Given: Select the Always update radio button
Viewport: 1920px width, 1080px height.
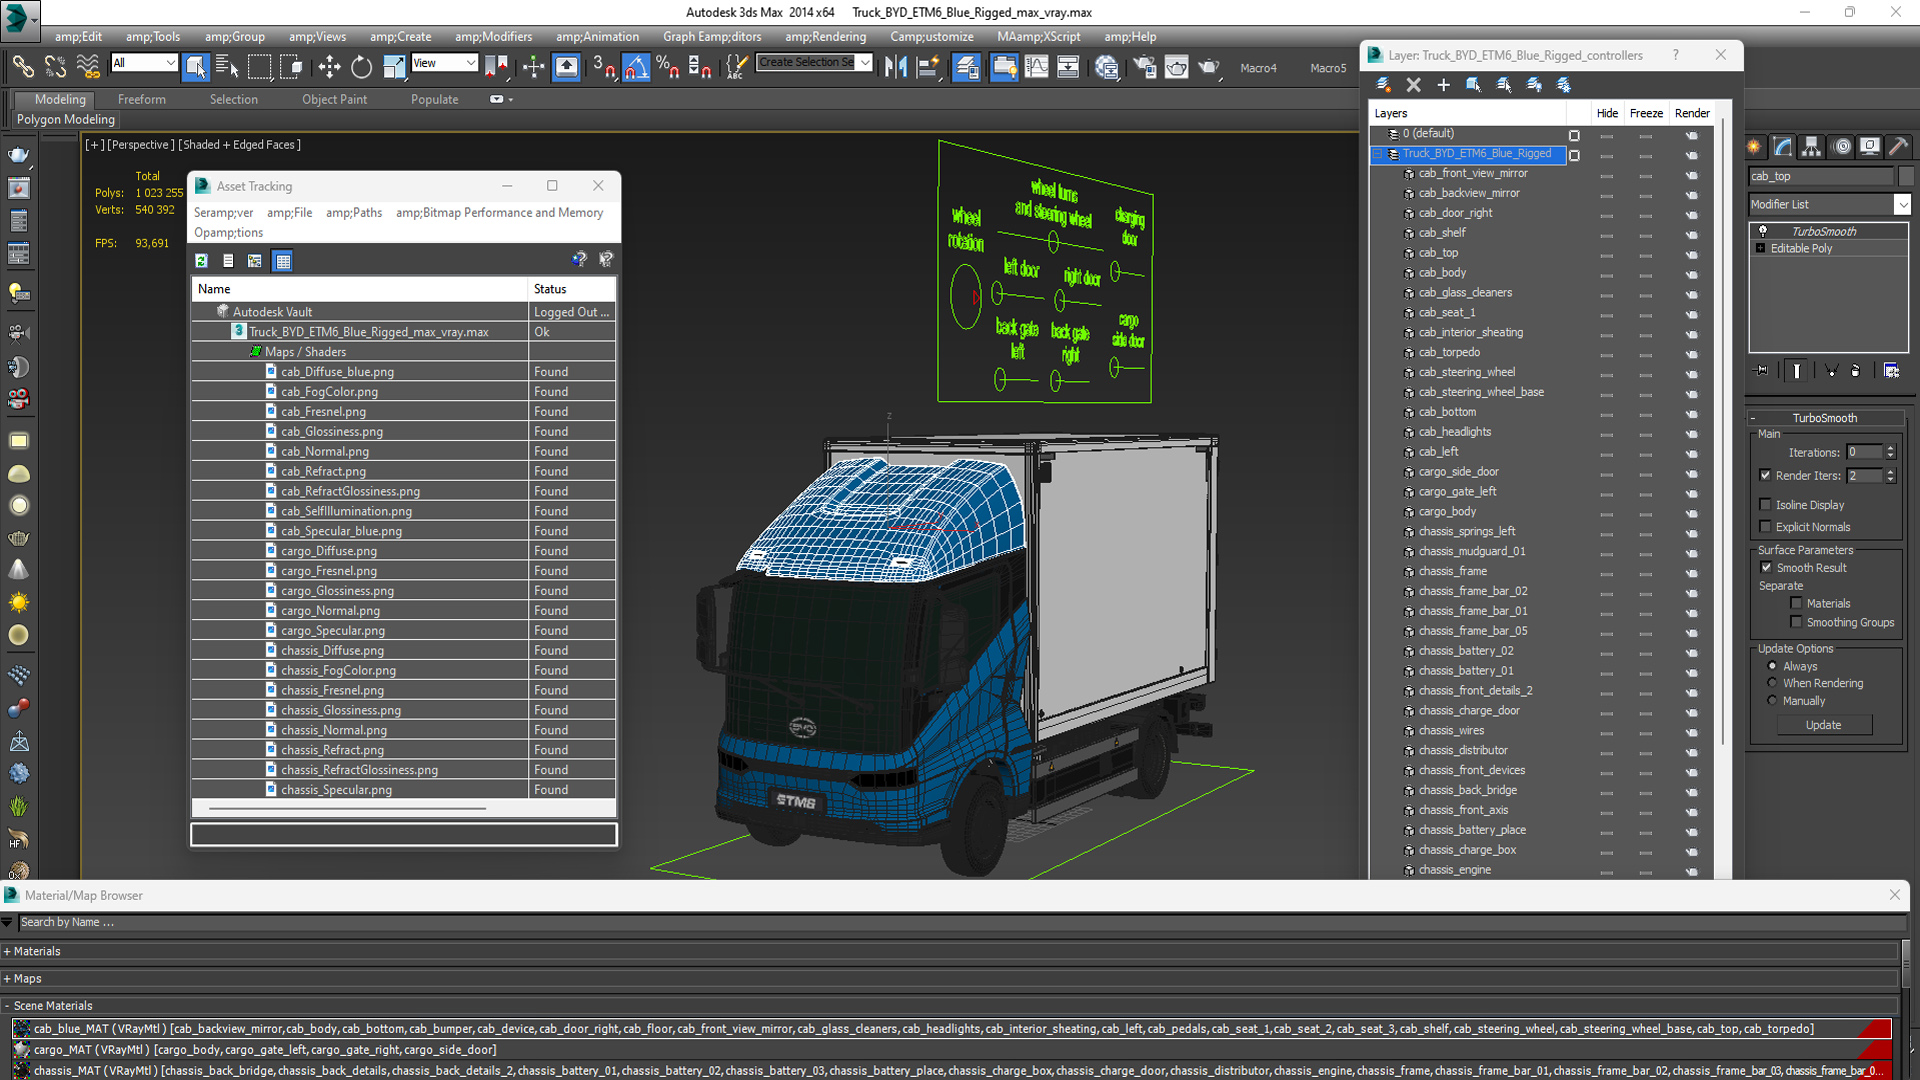Looking at the screenshot, I should coord(1772,666).
